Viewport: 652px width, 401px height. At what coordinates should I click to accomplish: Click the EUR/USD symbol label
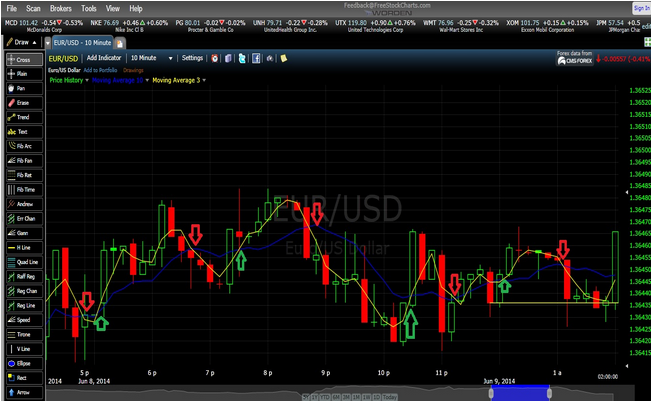point(63,59)
